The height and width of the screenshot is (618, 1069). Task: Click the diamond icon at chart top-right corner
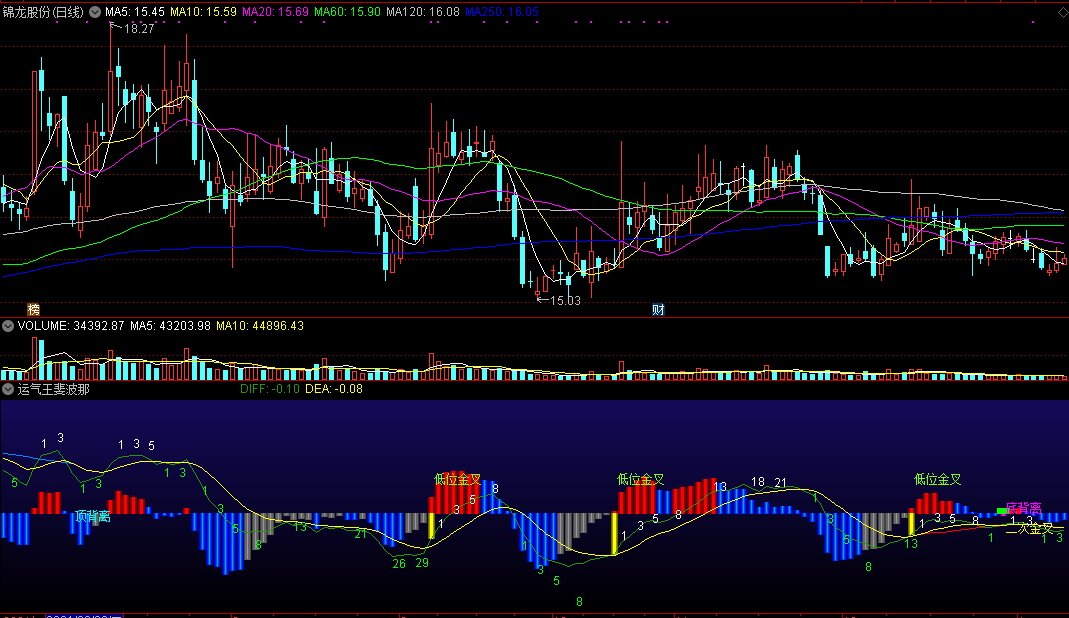[1063, 12]
